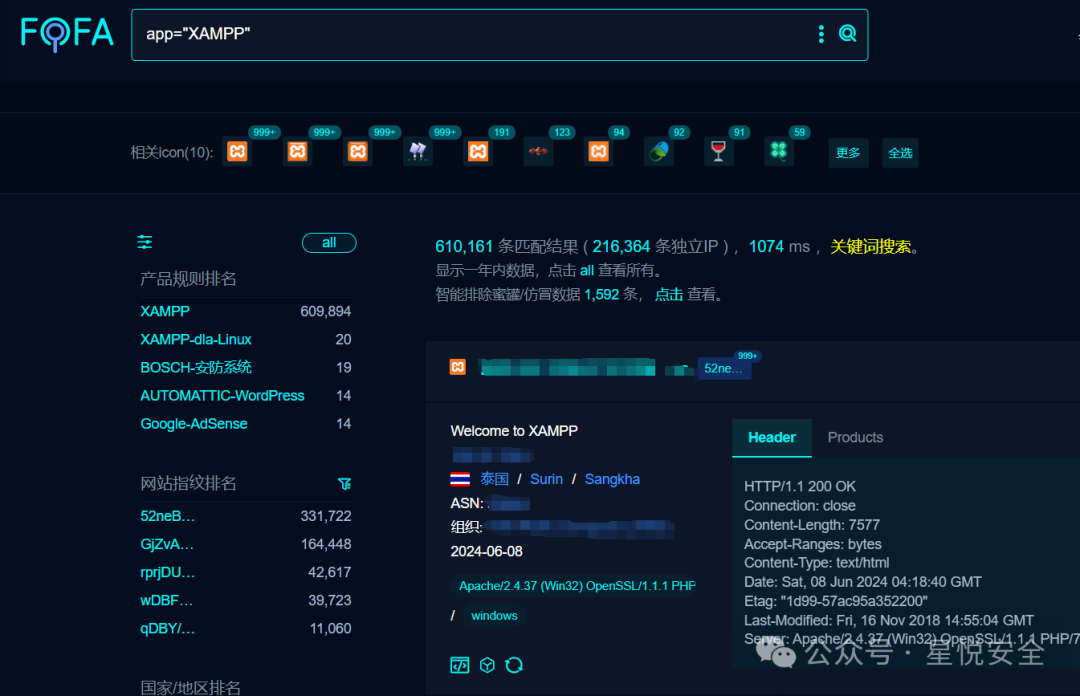This screenshot has height=696, width=1080.
Task: Click Welcome to XAMPP result title
Action: coord(514,431)
